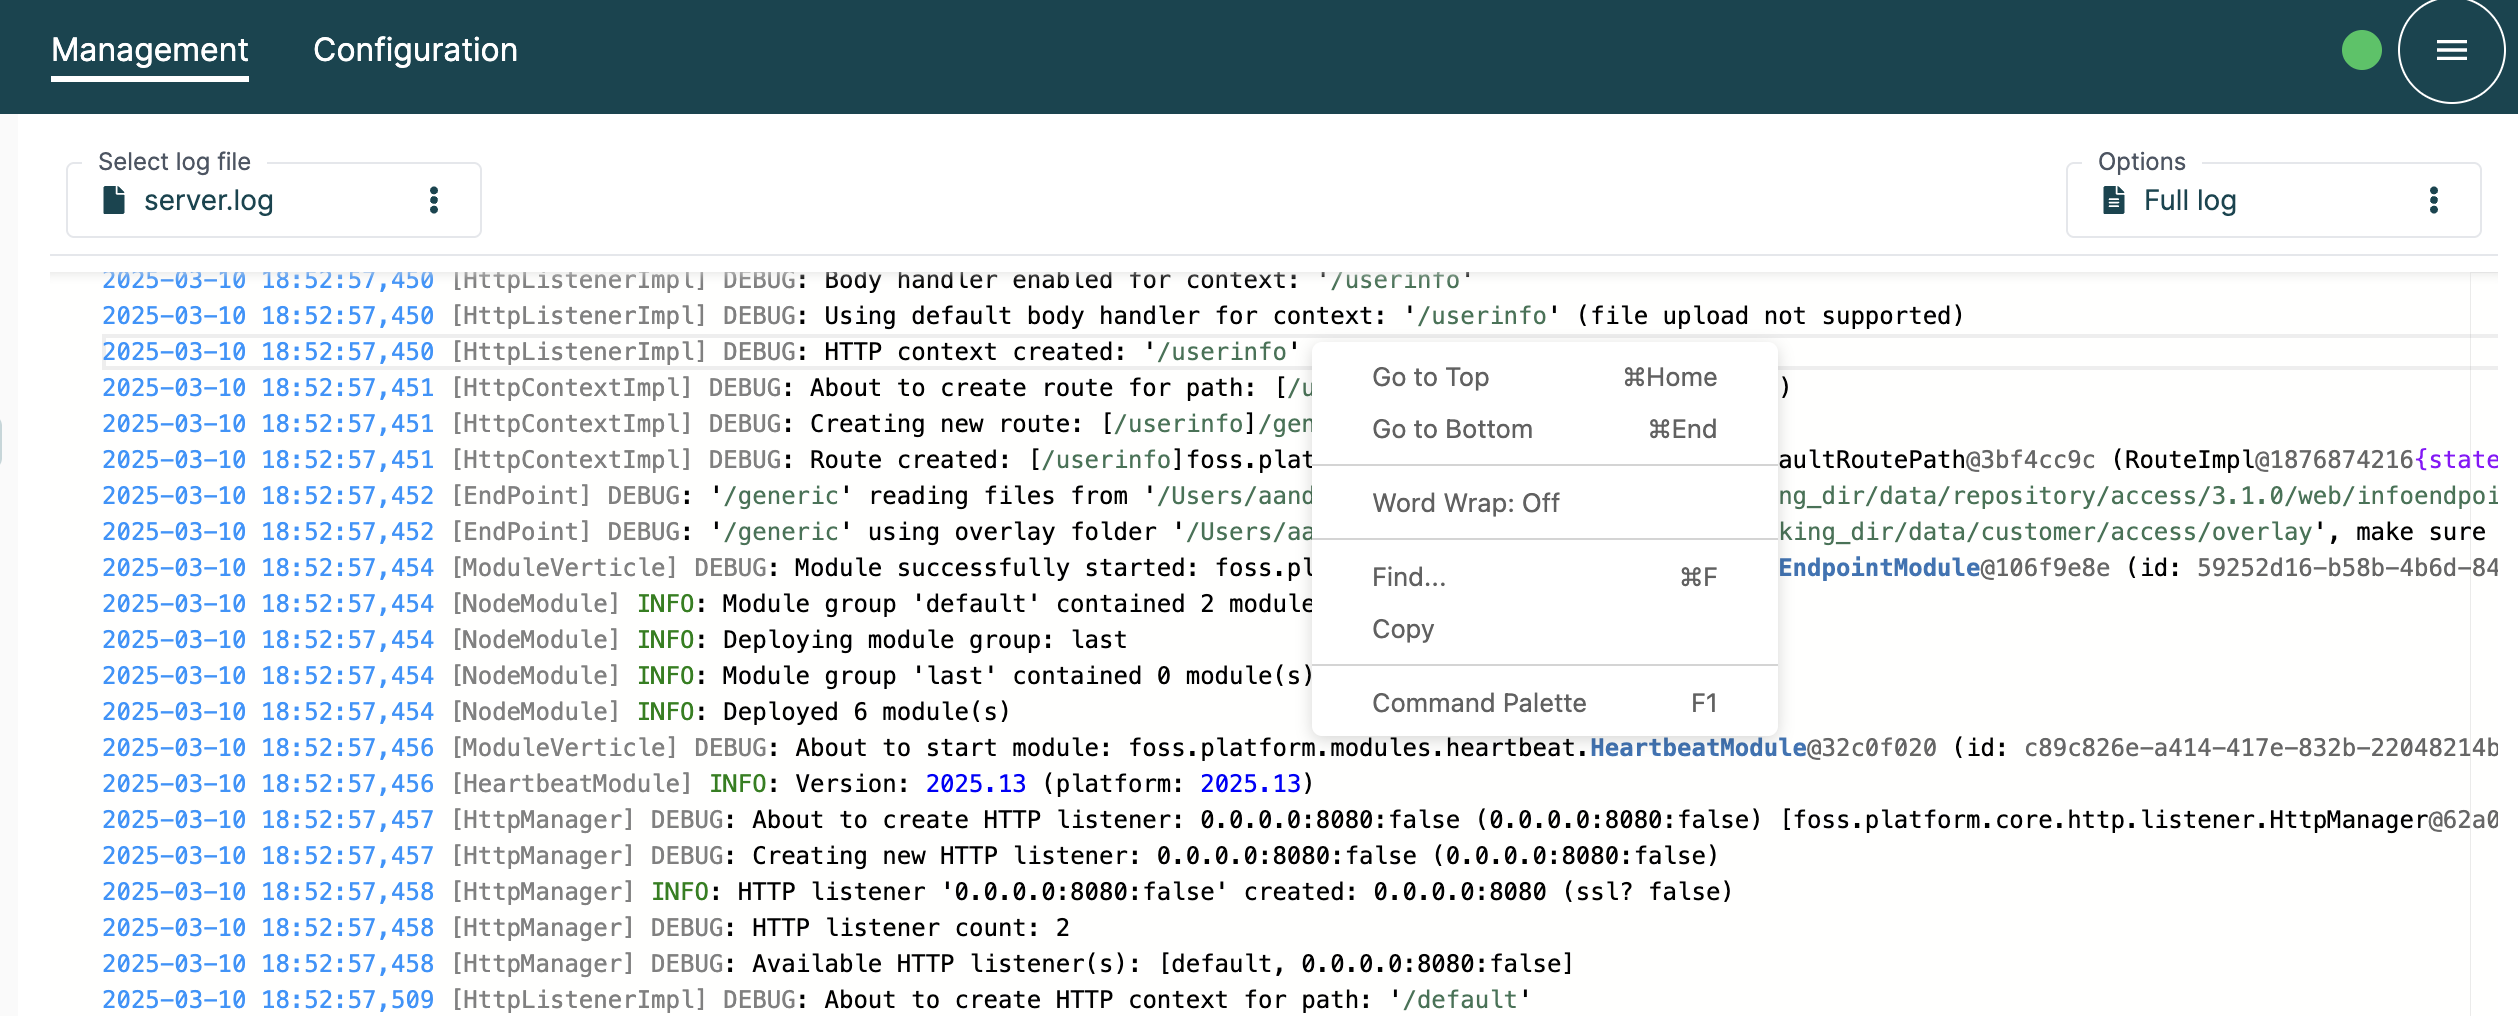Screen dimensions: 2518x1016
Task: Choose Go to Top from context menu
Action: (x=1430, y=377)
